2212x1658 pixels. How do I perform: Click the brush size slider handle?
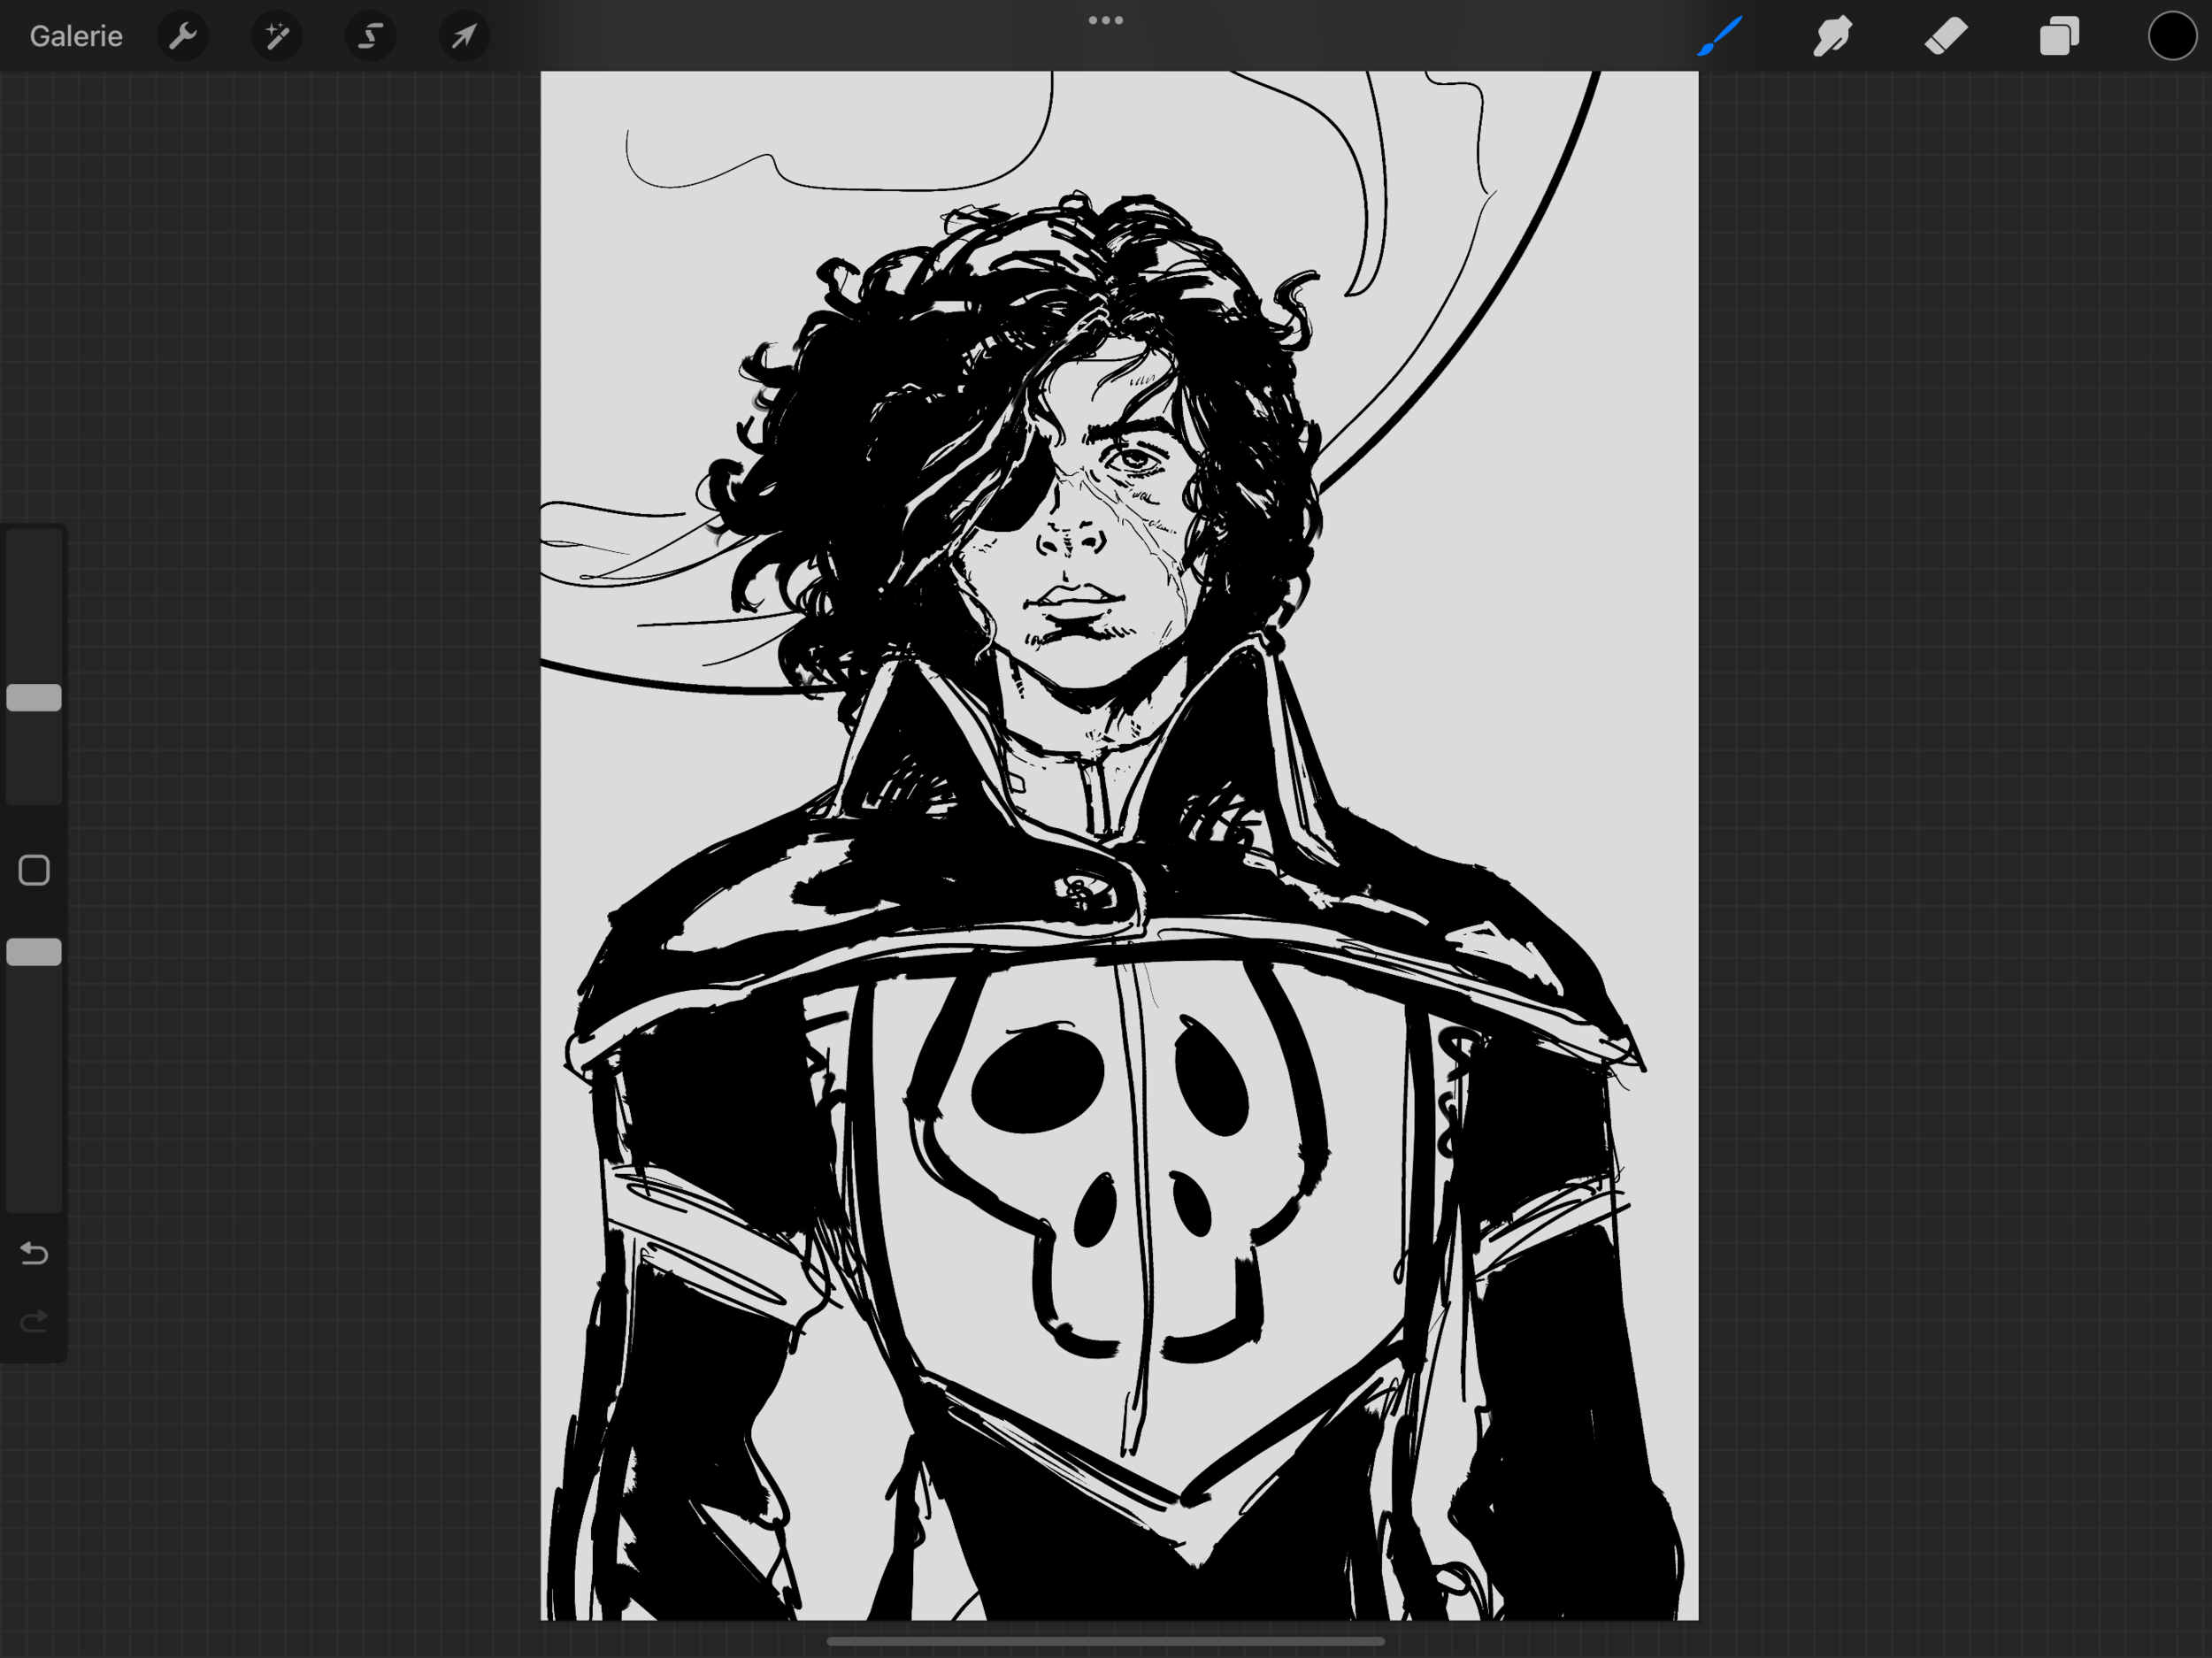34,697
